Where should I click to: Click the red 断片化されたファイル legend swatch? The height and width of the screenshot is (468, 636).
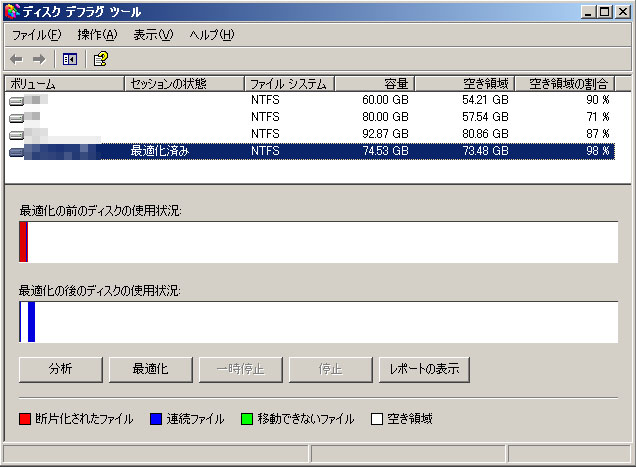click(25, 419)
